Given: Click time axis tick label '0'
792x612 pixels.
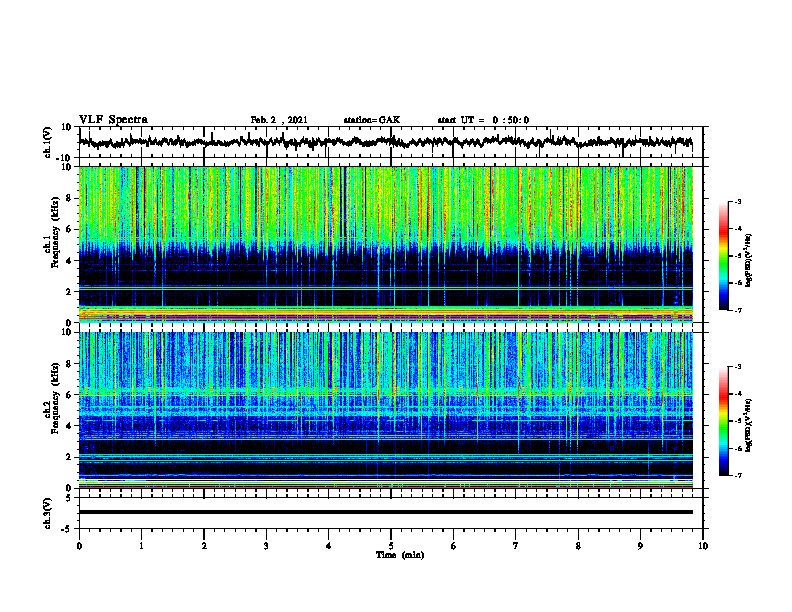Looking at the screenshot, I should coord(79,546).
